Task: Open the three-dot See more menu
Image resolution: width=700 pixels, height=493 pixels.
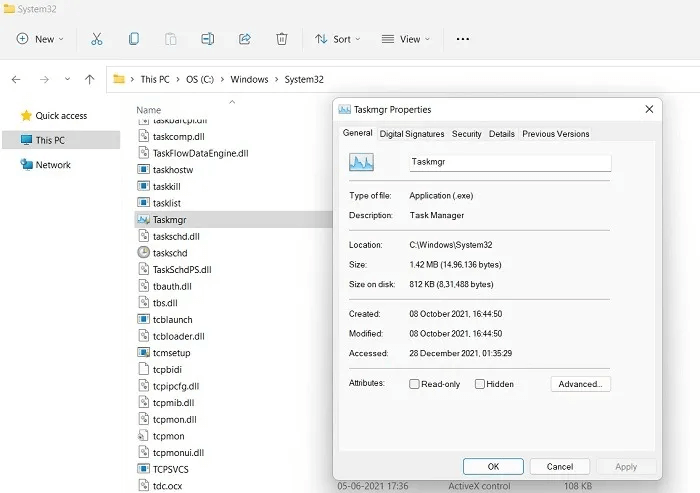Action: pyautogui.click(x=462, y=39)
